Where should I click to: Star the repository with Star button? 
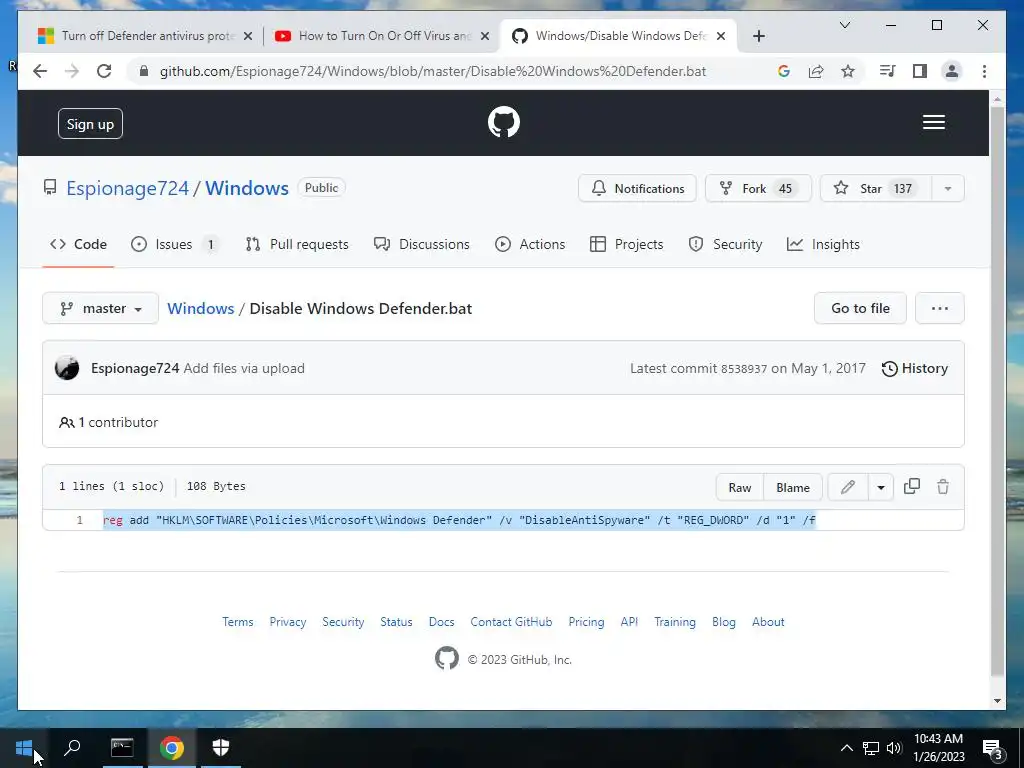point(875,188)
